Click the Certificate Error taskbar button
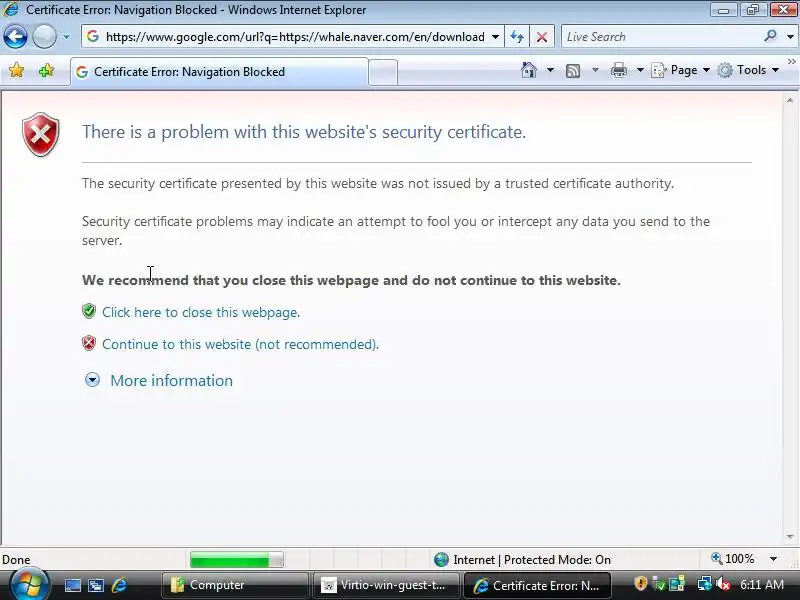800x600 pixels. 537,585
